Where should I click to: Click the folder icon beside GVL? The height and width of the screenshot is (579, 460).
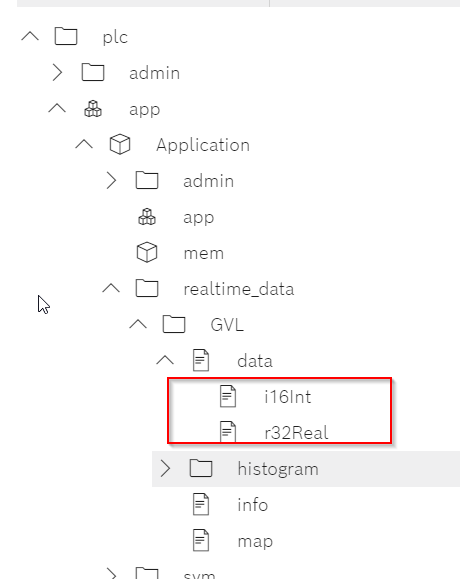click(x=174, y=324)
